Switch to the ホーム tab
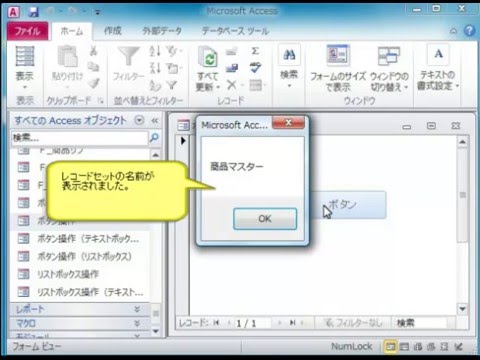480x360 pixels. [x=71, y=31]
